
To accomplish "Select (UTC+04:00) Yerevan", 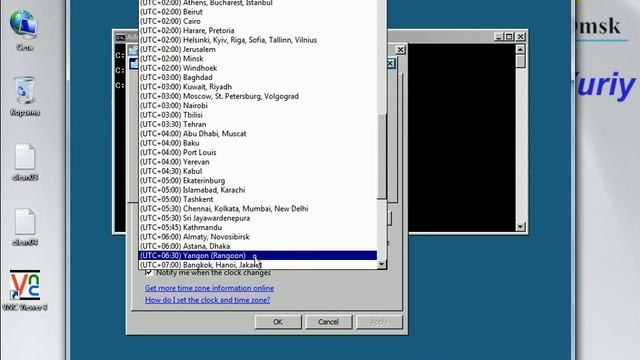I will (x=258, y=162).
